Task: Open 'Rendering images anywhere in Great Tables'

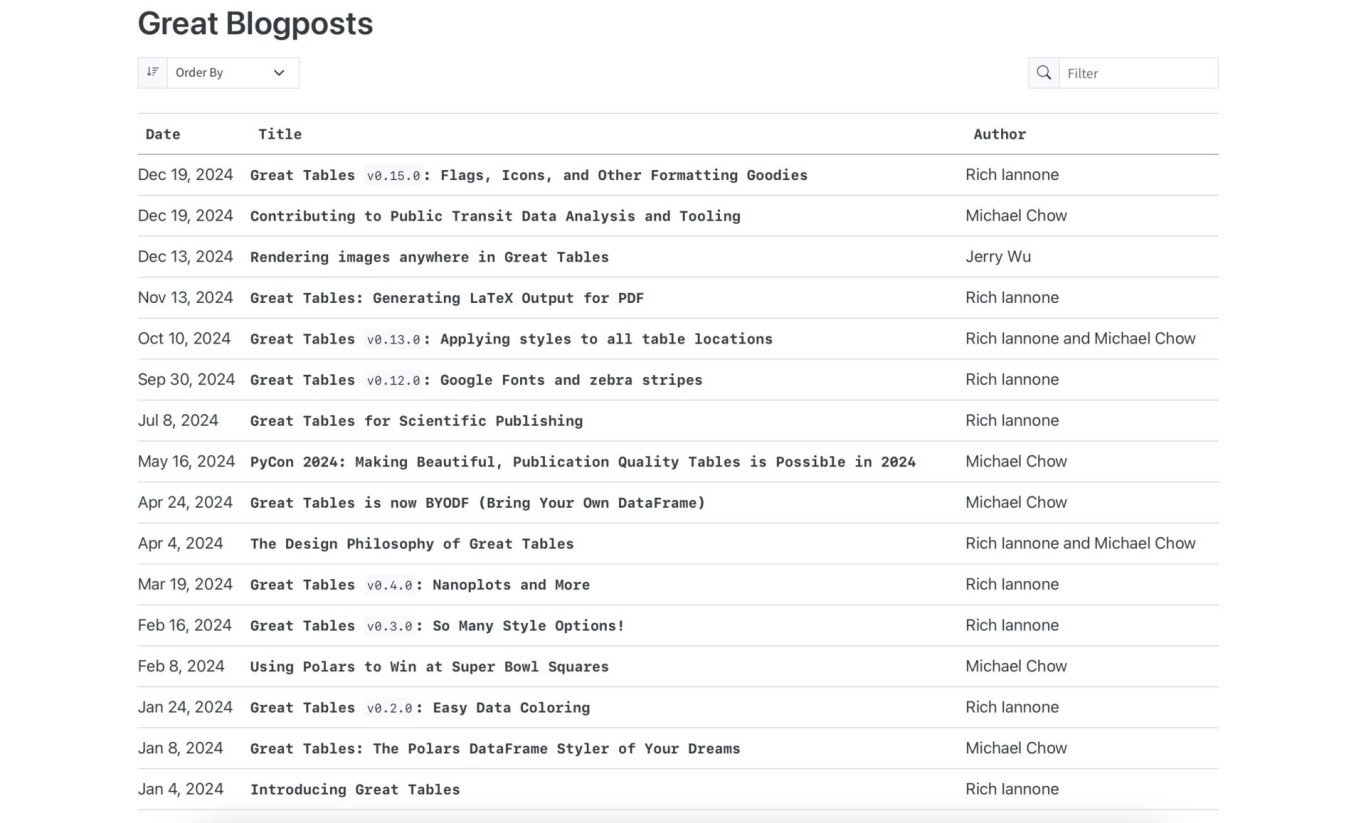Action: [x=429, y=257]
